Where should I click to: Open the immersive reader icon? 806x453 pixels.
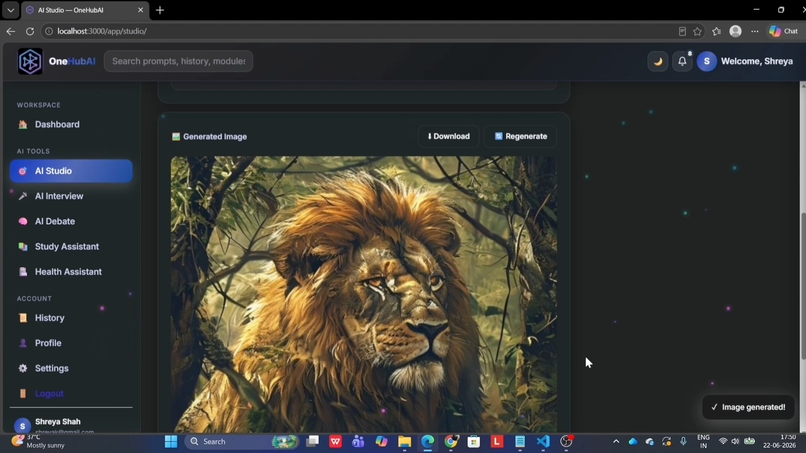[x=682, y=31]
